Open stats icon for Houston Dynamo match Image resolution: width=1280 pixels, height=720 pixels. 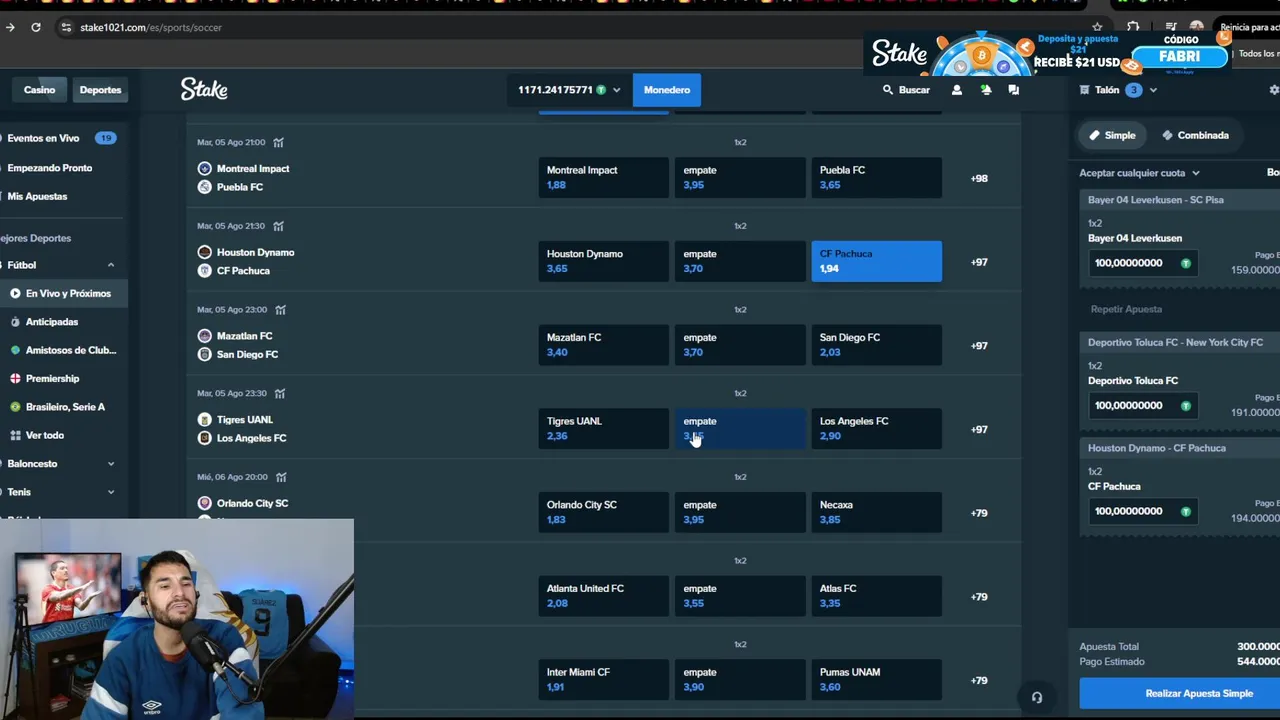coord(279,226)
